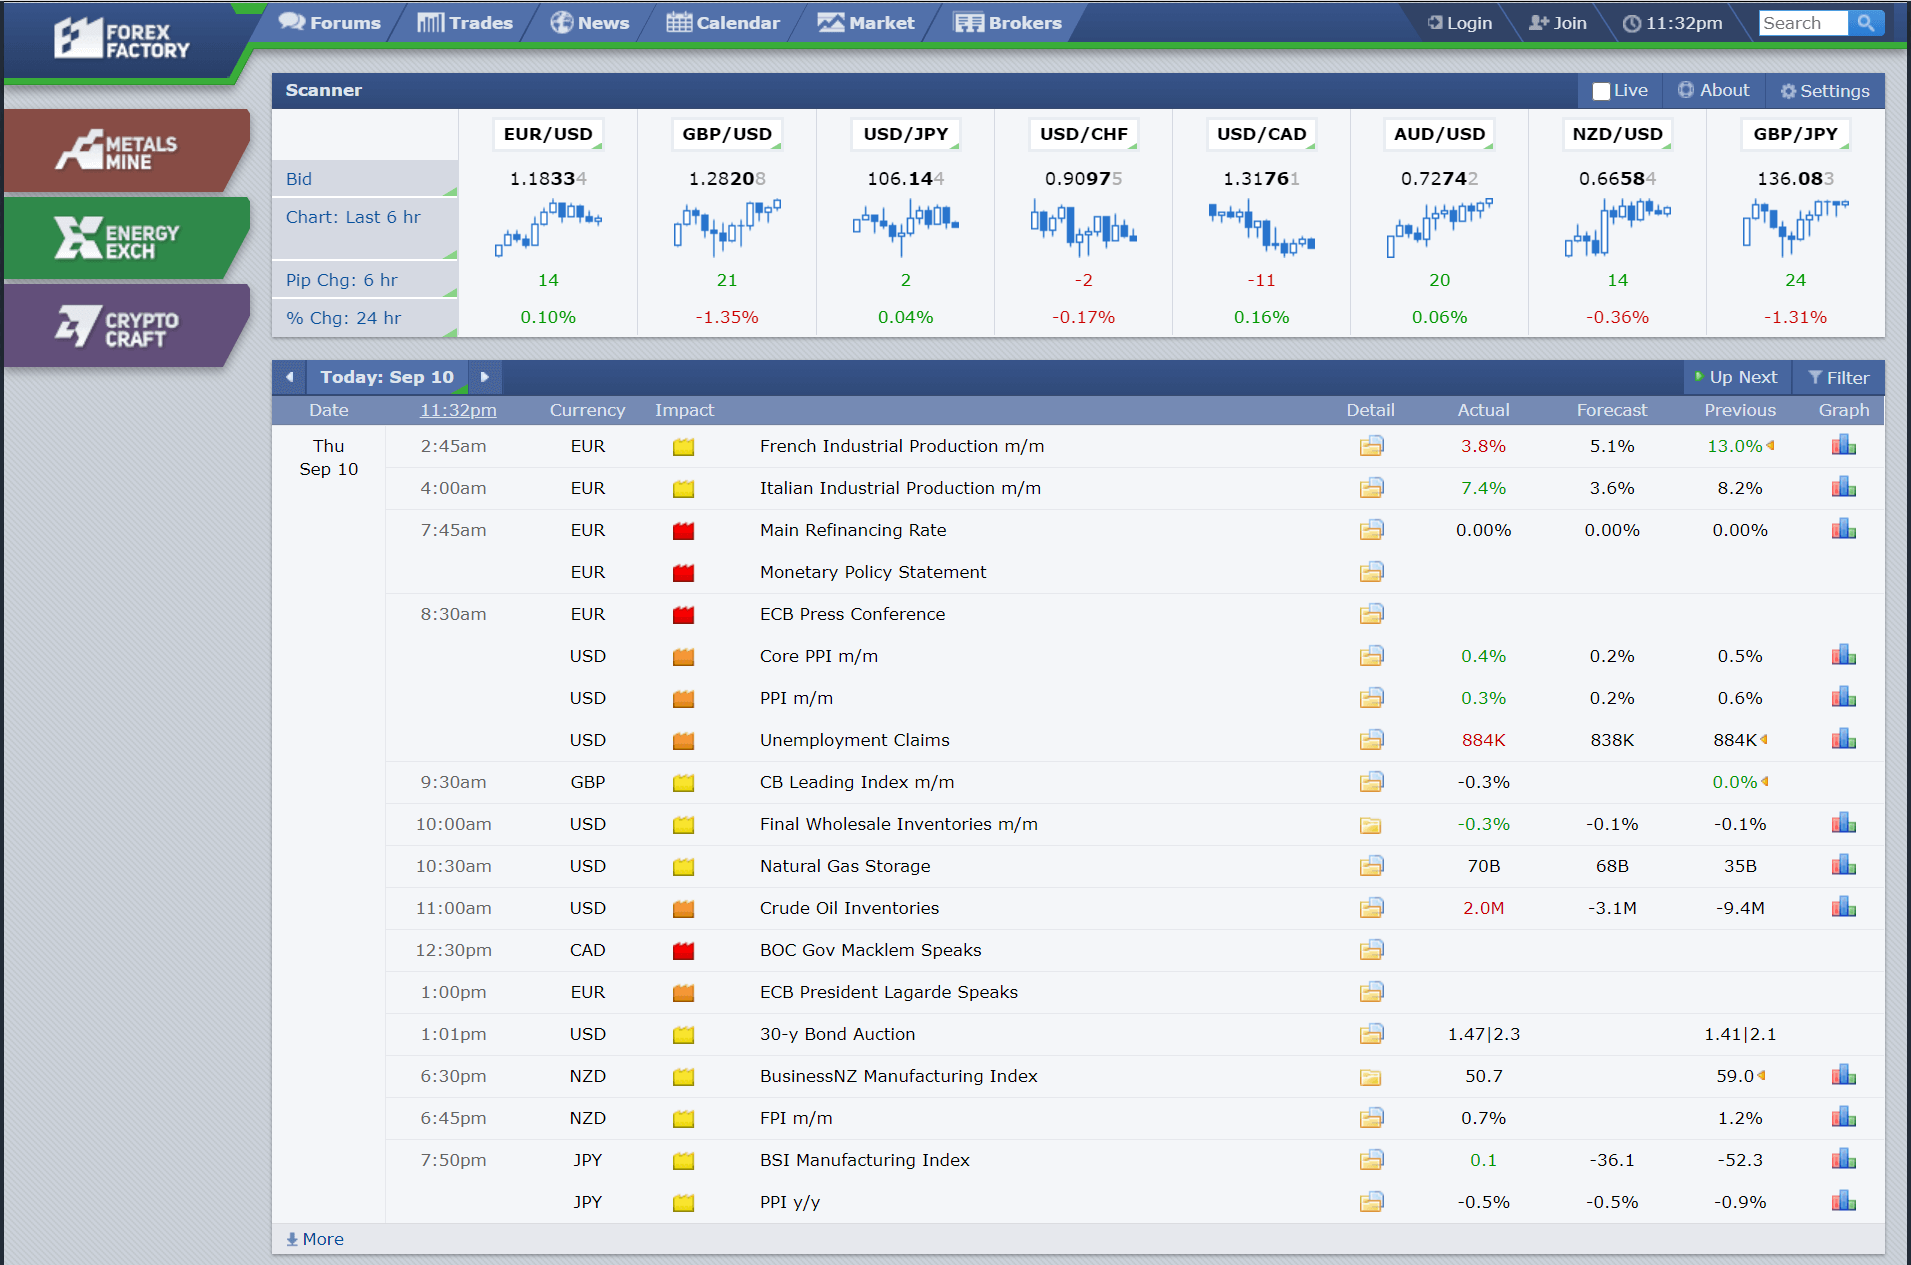Open the AUD/USD mini candlestick chart
Viewport: 1911px width, 1265px height.
click(1439, 228)
